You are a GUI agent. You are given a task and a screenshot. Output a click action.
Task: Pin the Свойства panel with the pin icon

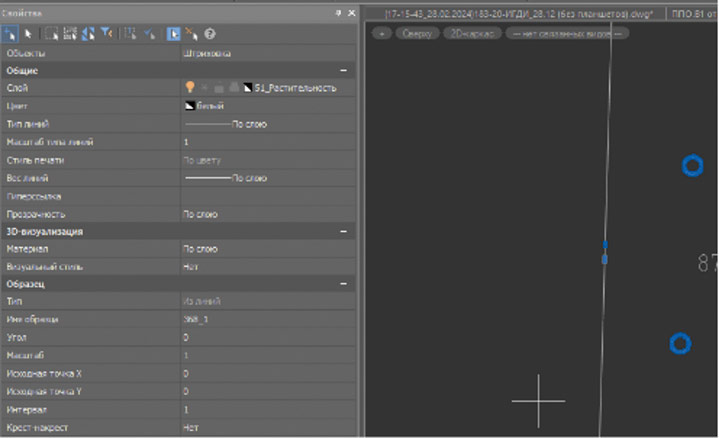(x=338, y=13)
